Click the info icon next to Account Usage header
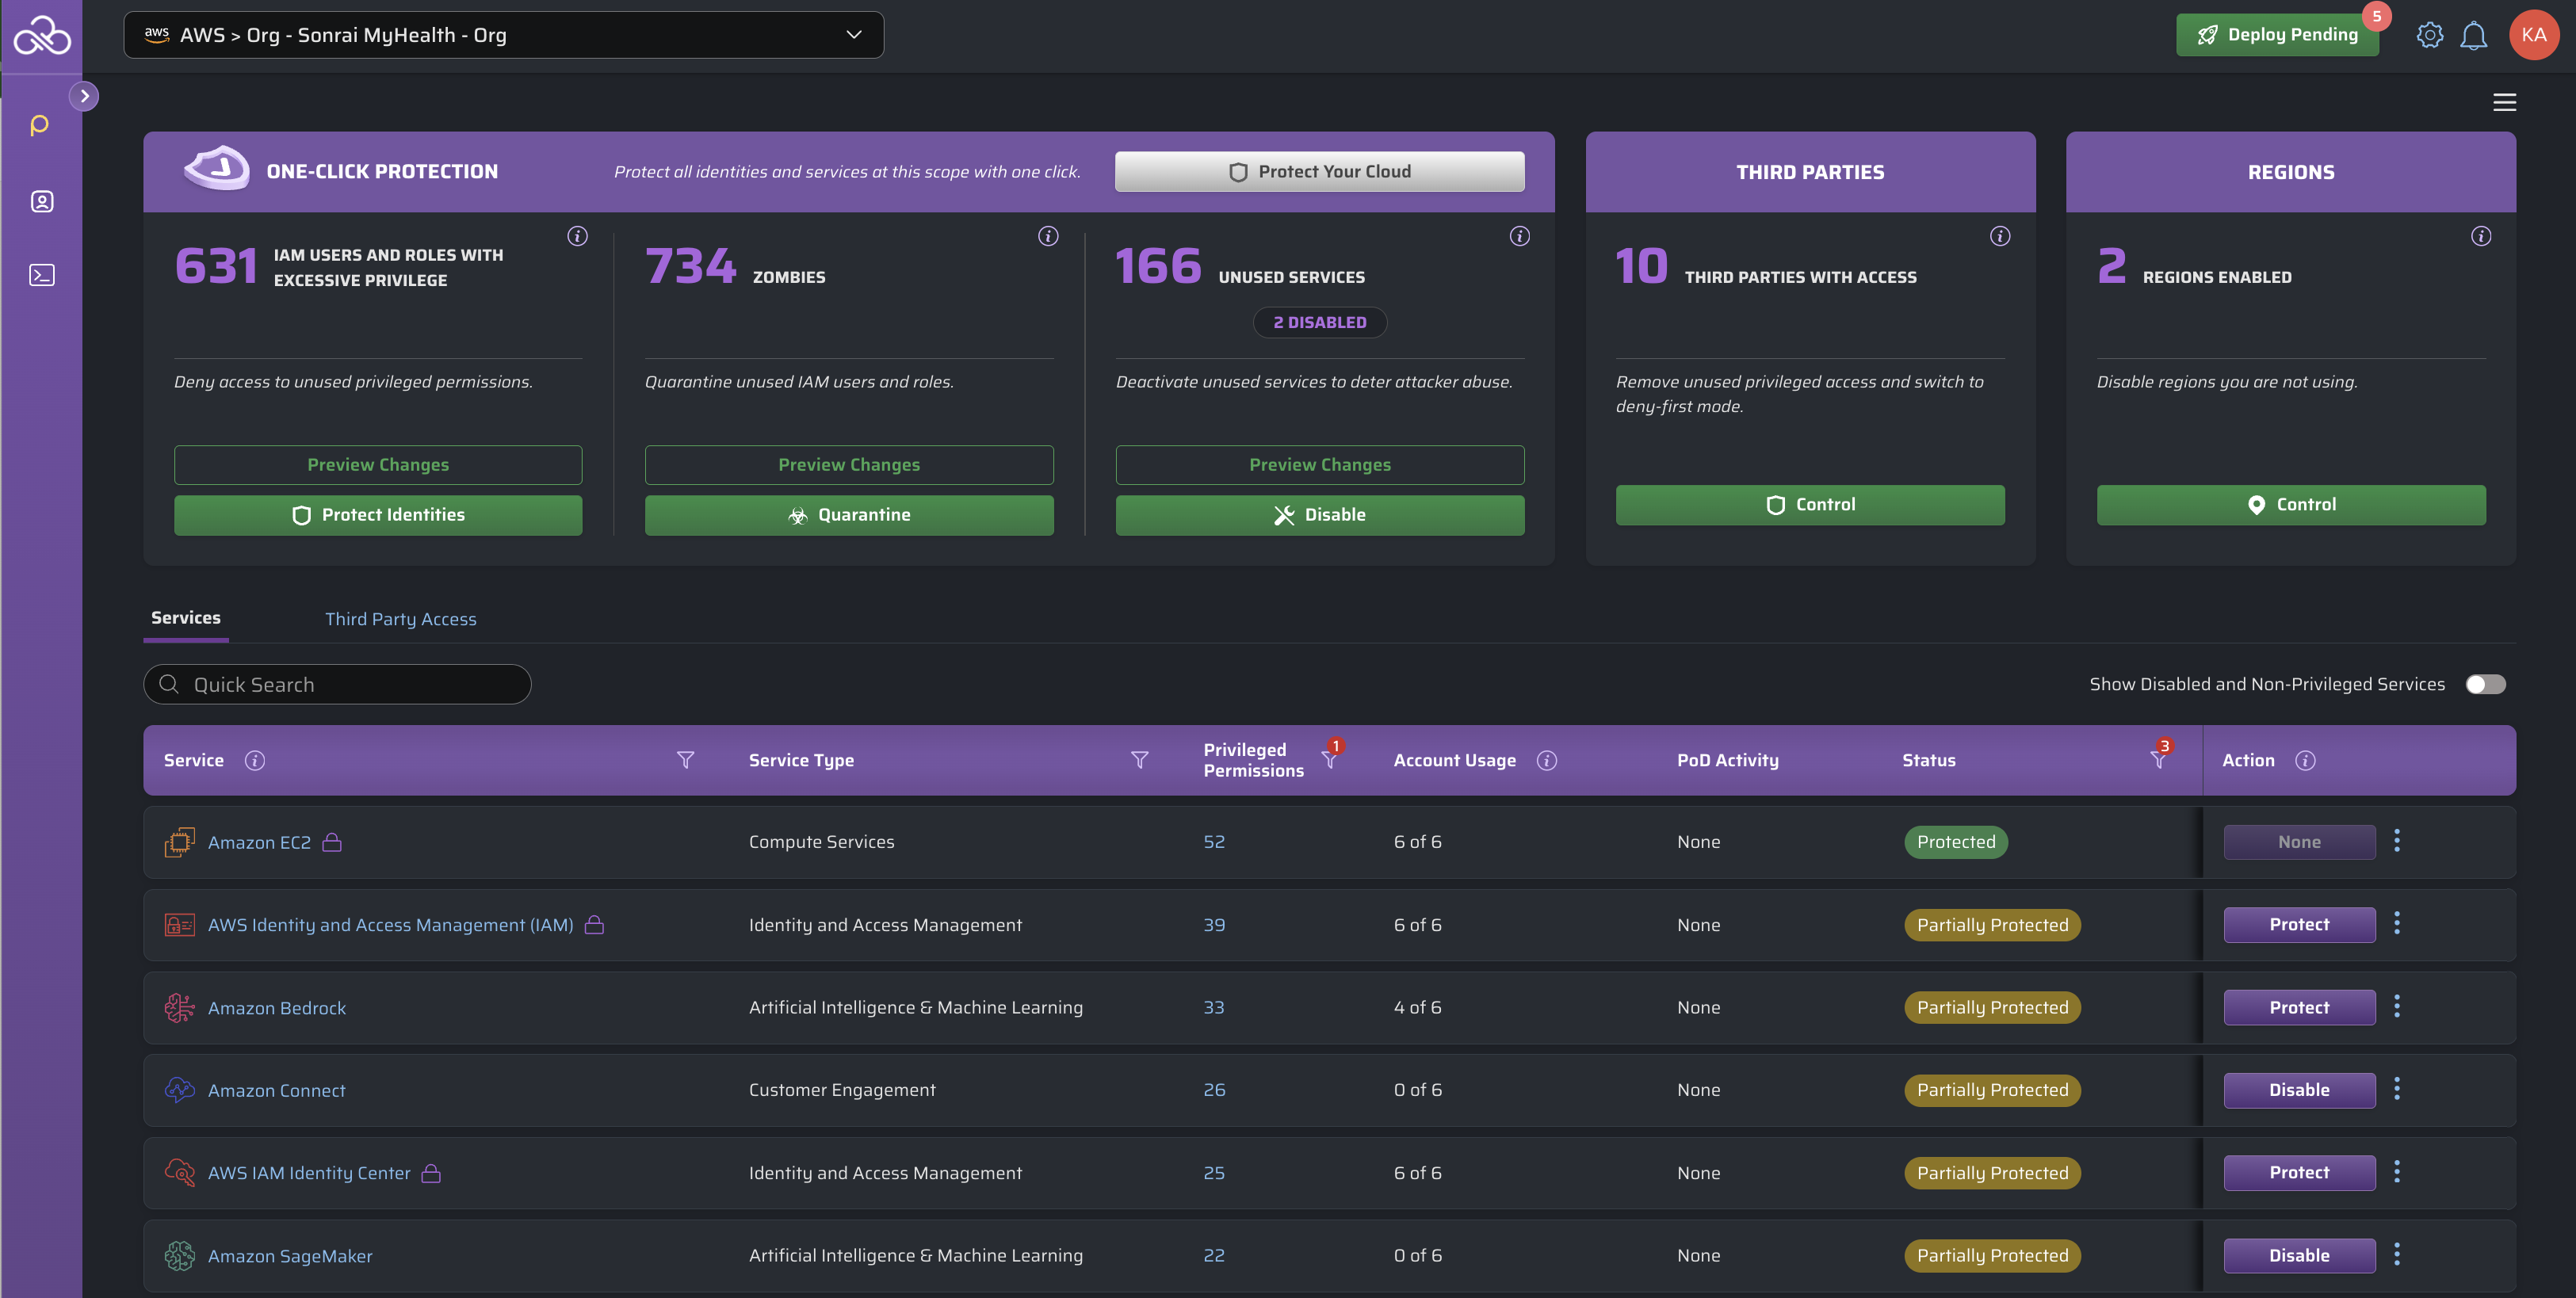Image resolution: width=2576 pixels, height=1298 pixels. pyautogui.click(x=1547, y=760)
